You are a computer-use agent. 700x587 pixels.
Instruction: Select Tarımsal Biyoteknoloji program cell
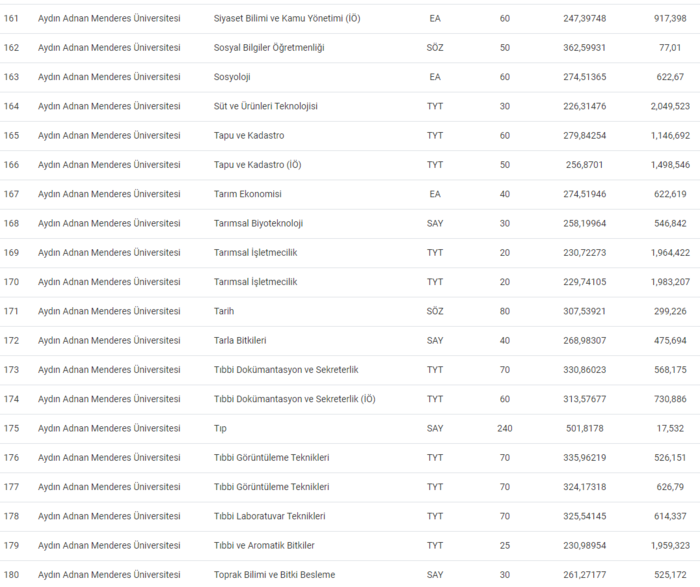coord(258,223)
